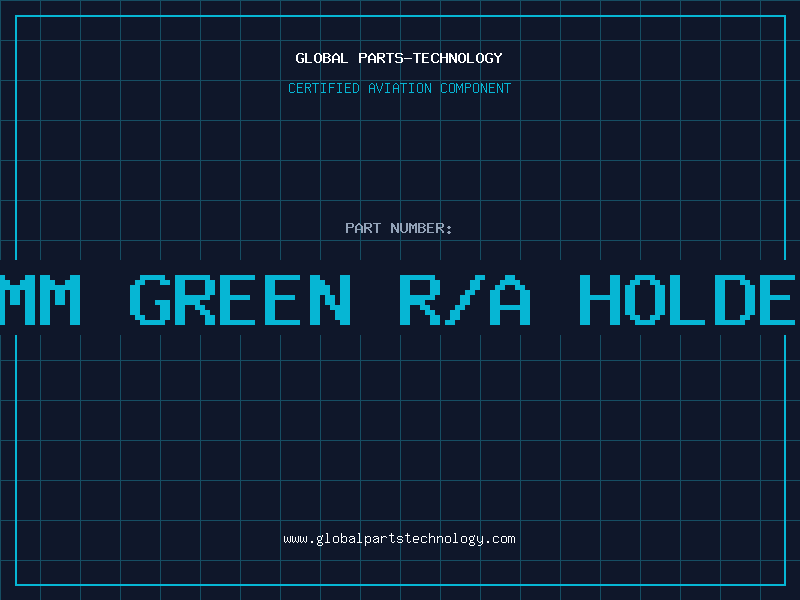Open the www.globalpartstechnology.com link
The height and width of the screenshot is (600, 800).
(399, 539)
